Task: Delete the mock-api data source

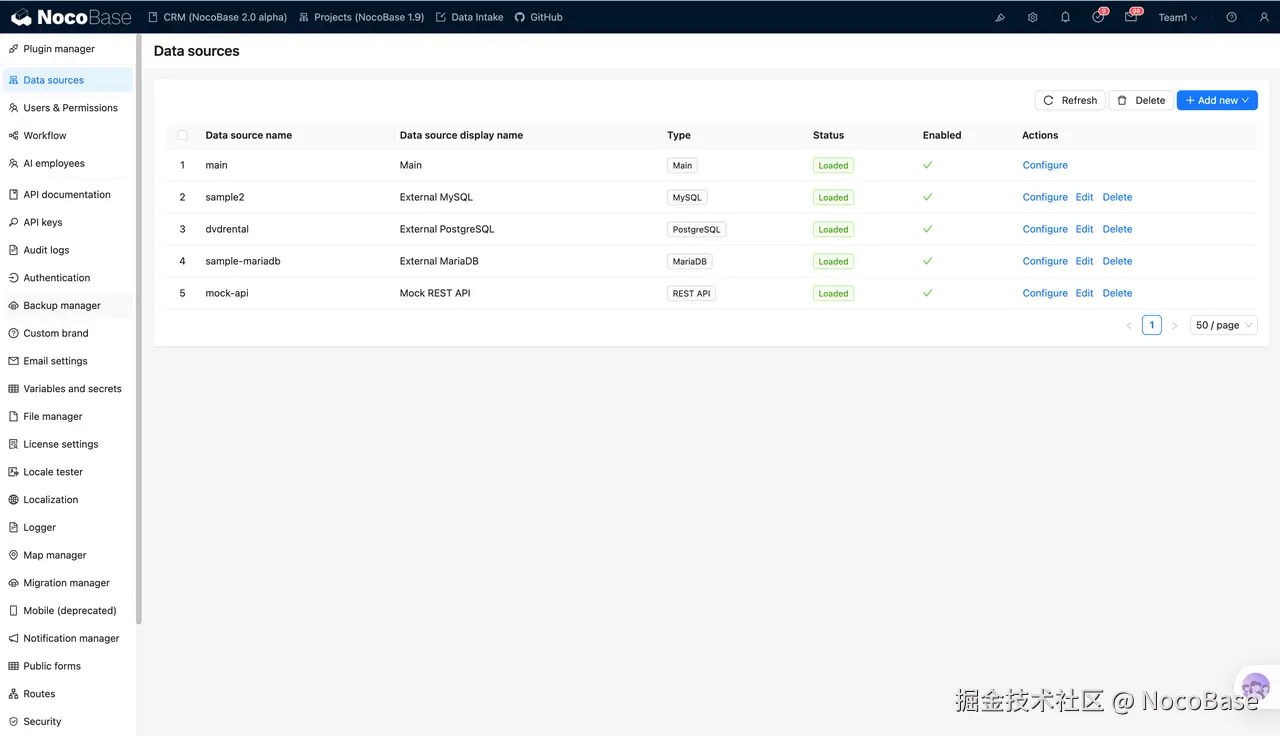Action: click(x=1117, y=293)
